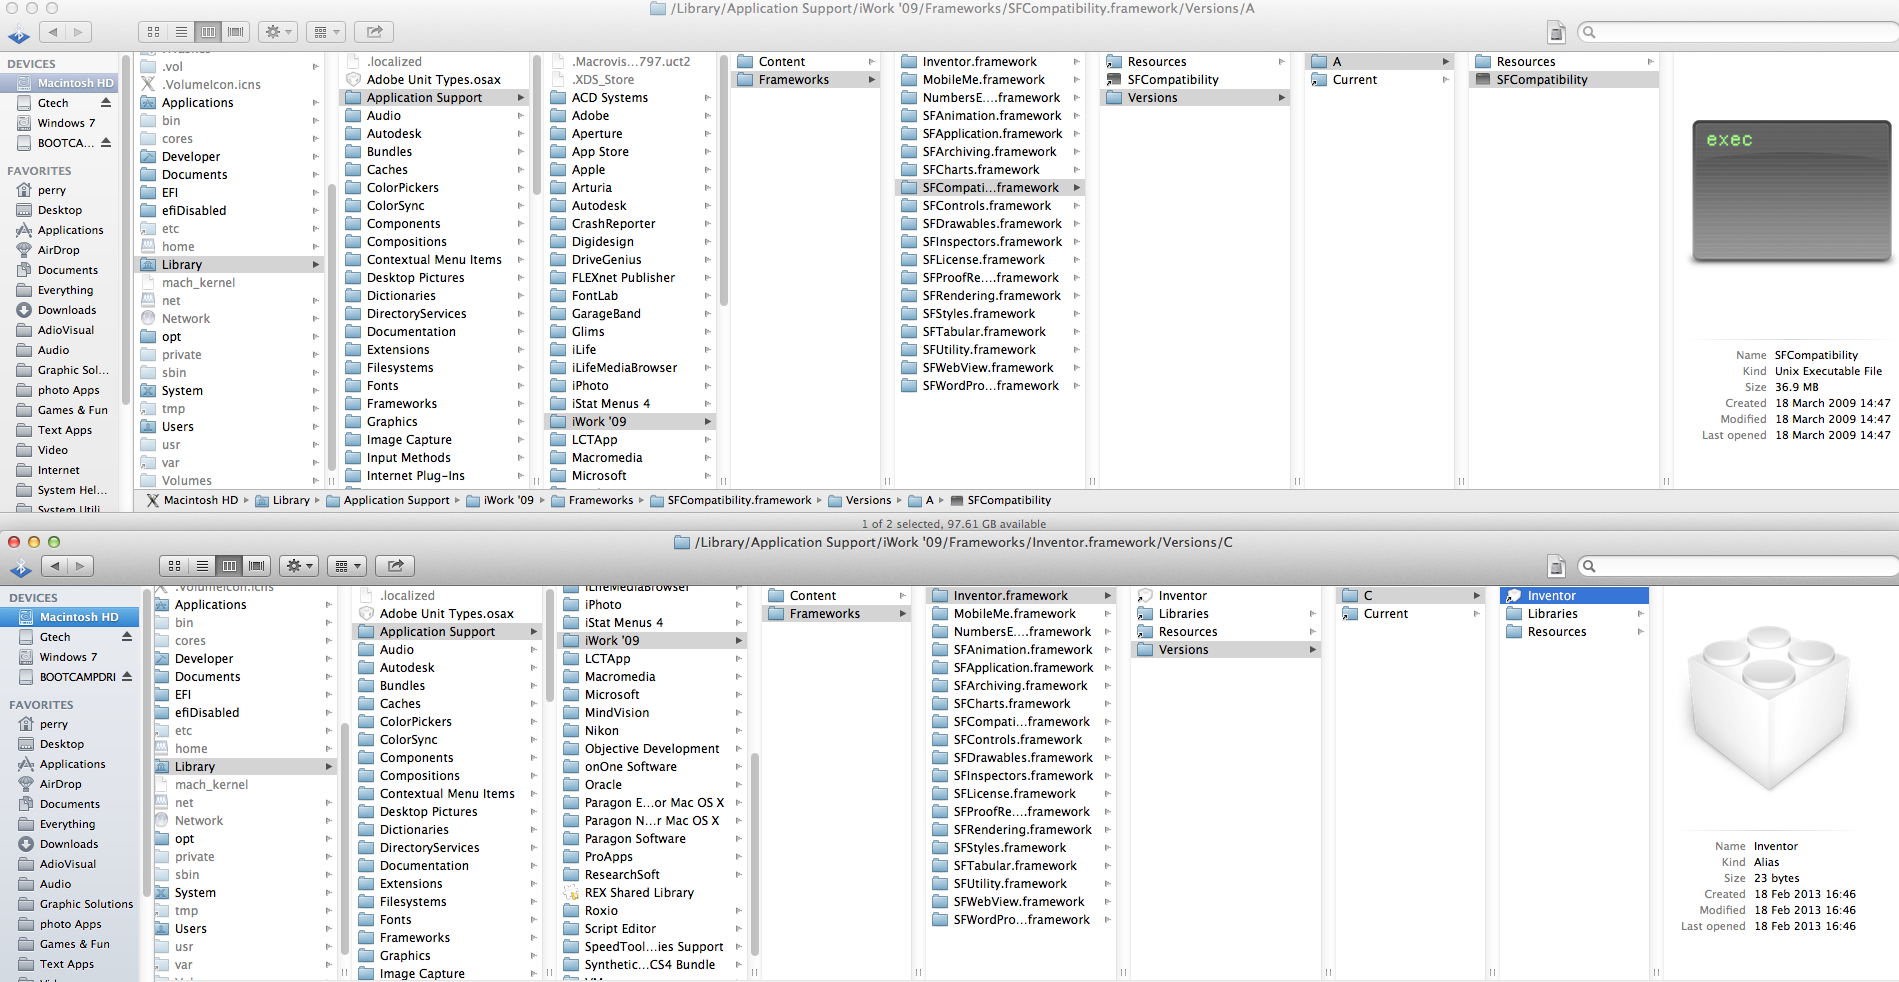Switch bottom window to Cover Flow view
This screenshot has width=1899, height=982.
pyautogui.click(x=257, y=566)
